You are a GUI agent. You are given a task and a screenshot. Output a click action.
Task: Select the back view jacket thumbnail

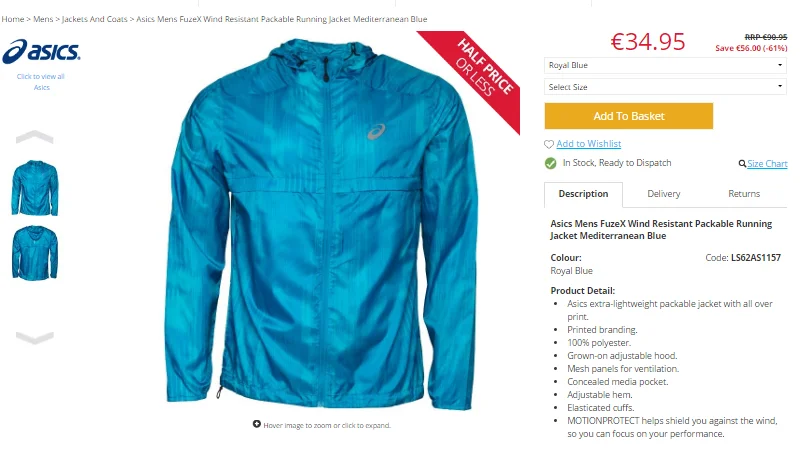pos(35,253)
